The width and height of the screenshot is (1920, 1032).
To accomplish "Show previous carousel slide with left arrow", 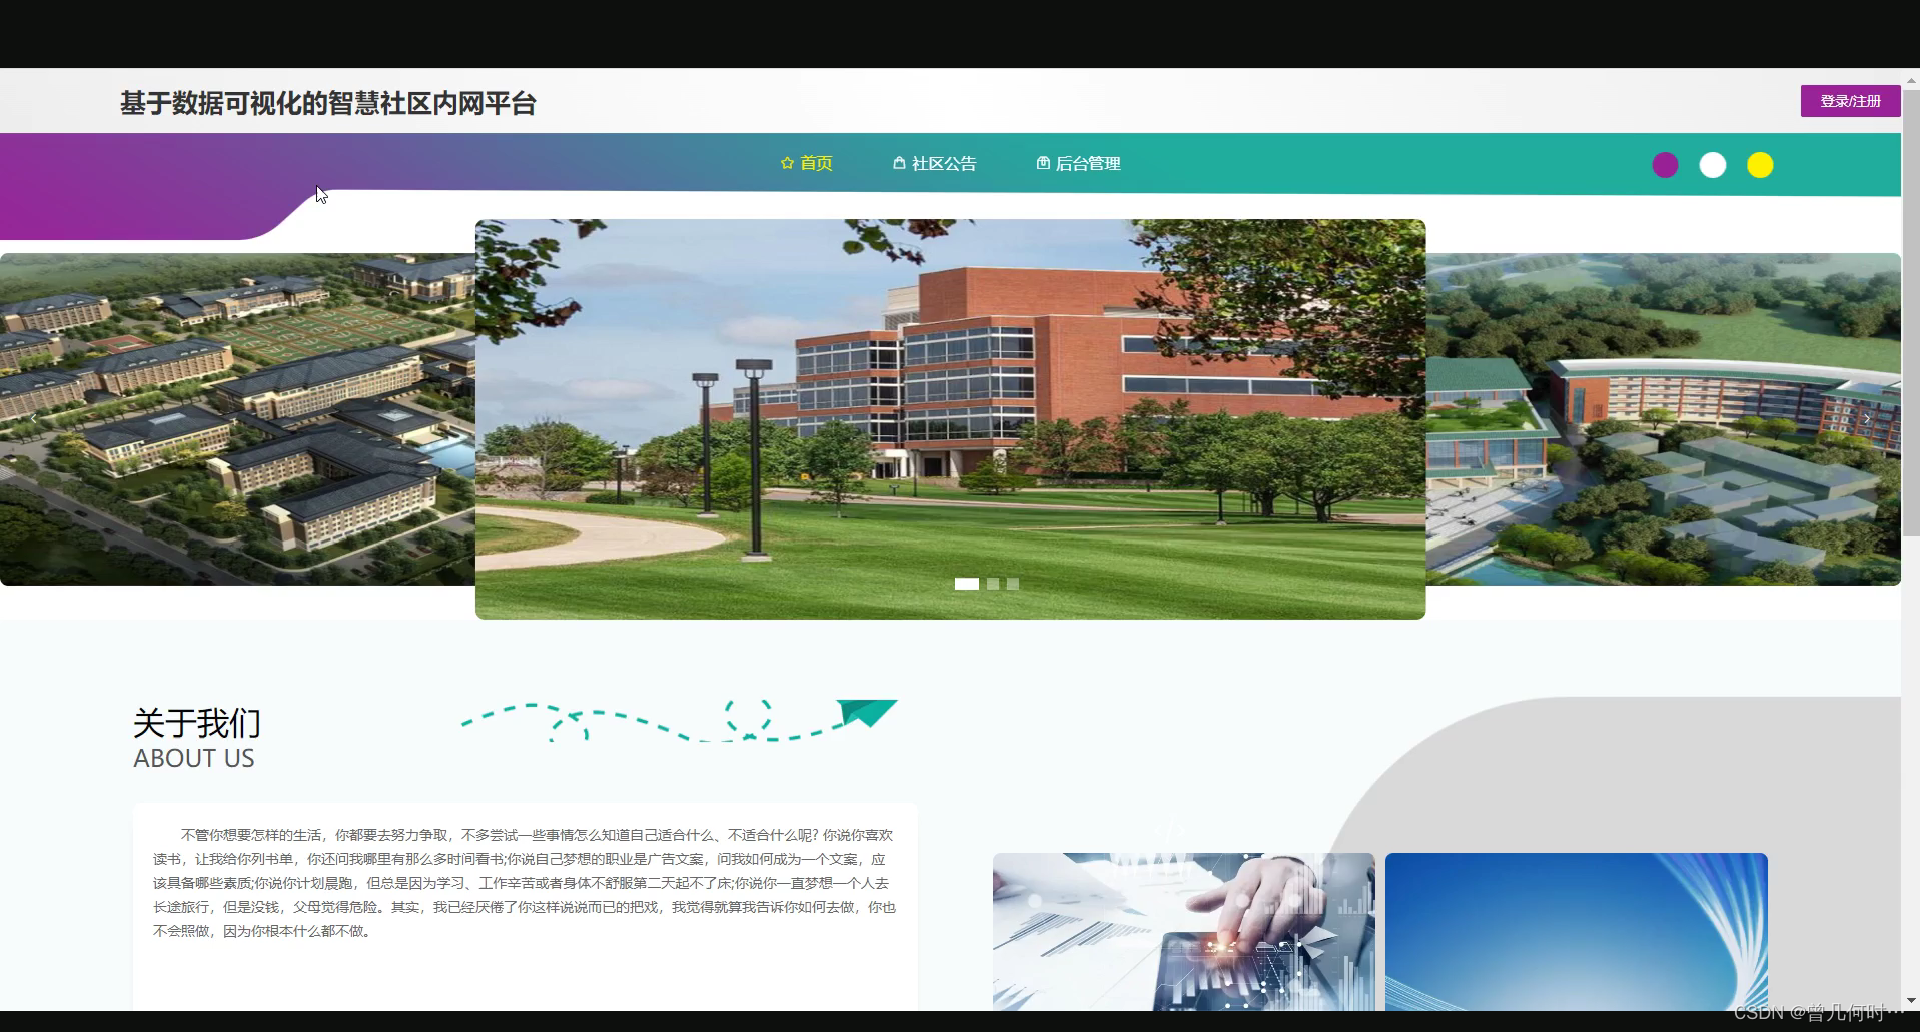I will (33, 418).
